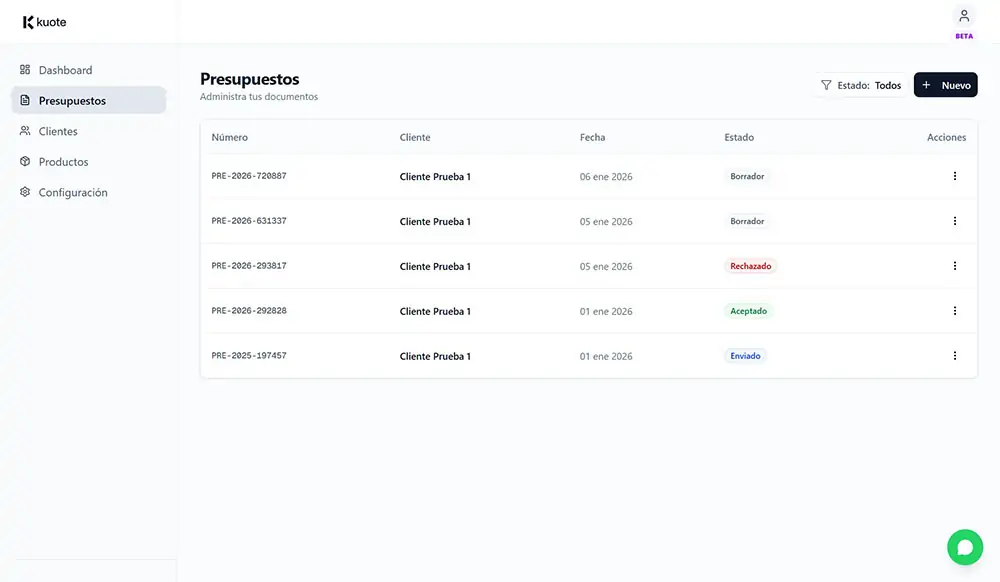
Task: Select the Clientes menu entry
Action: (57, 131)
